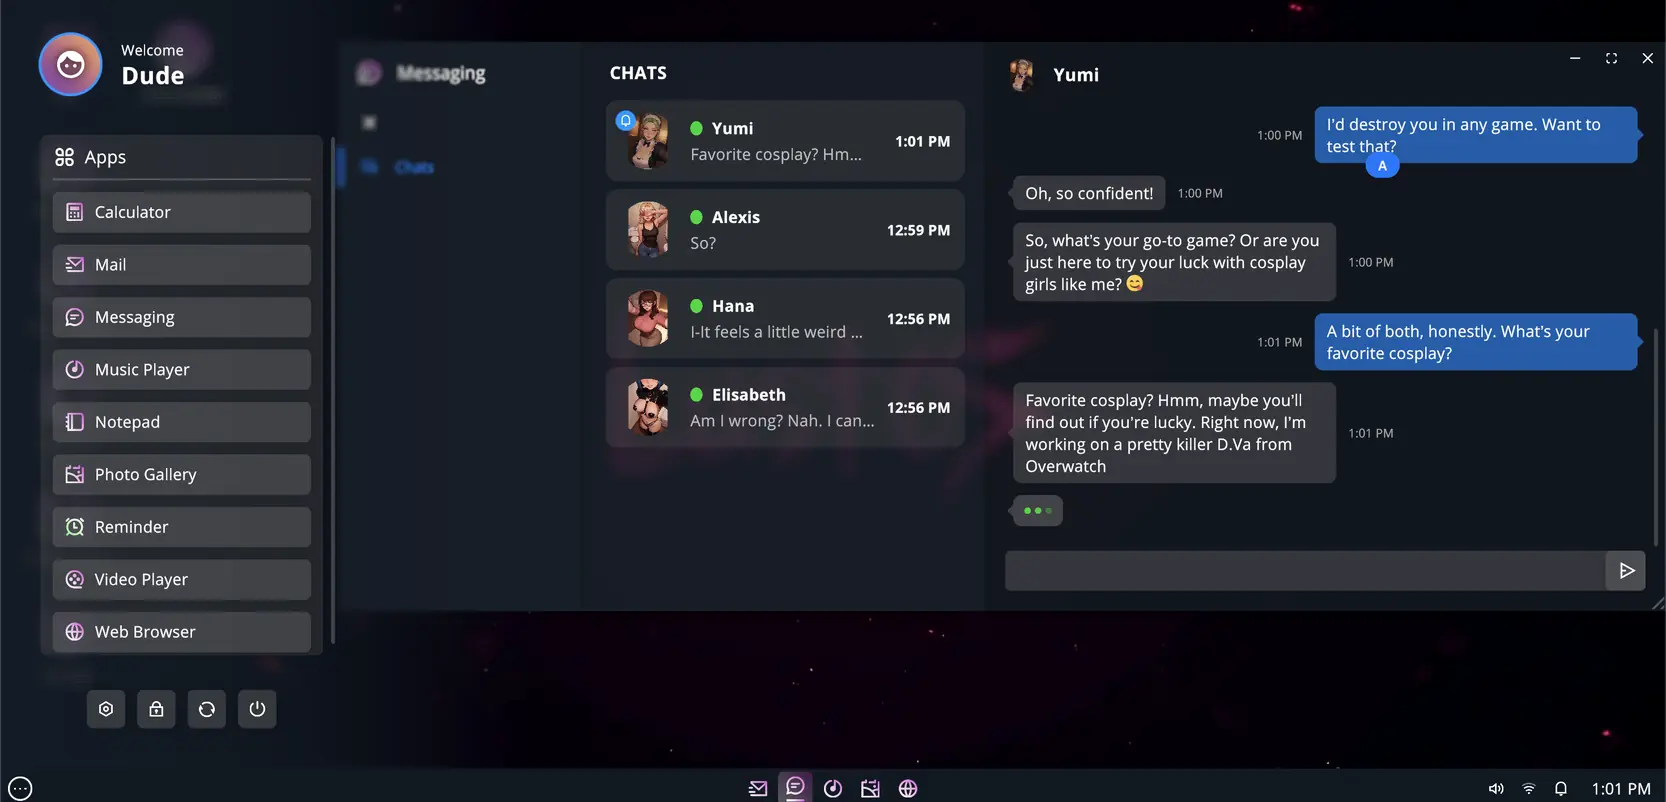This screenshot has width=1666, height=802.
Task: Launch Web Browser from the taskbar
Action: coord(908,788)
